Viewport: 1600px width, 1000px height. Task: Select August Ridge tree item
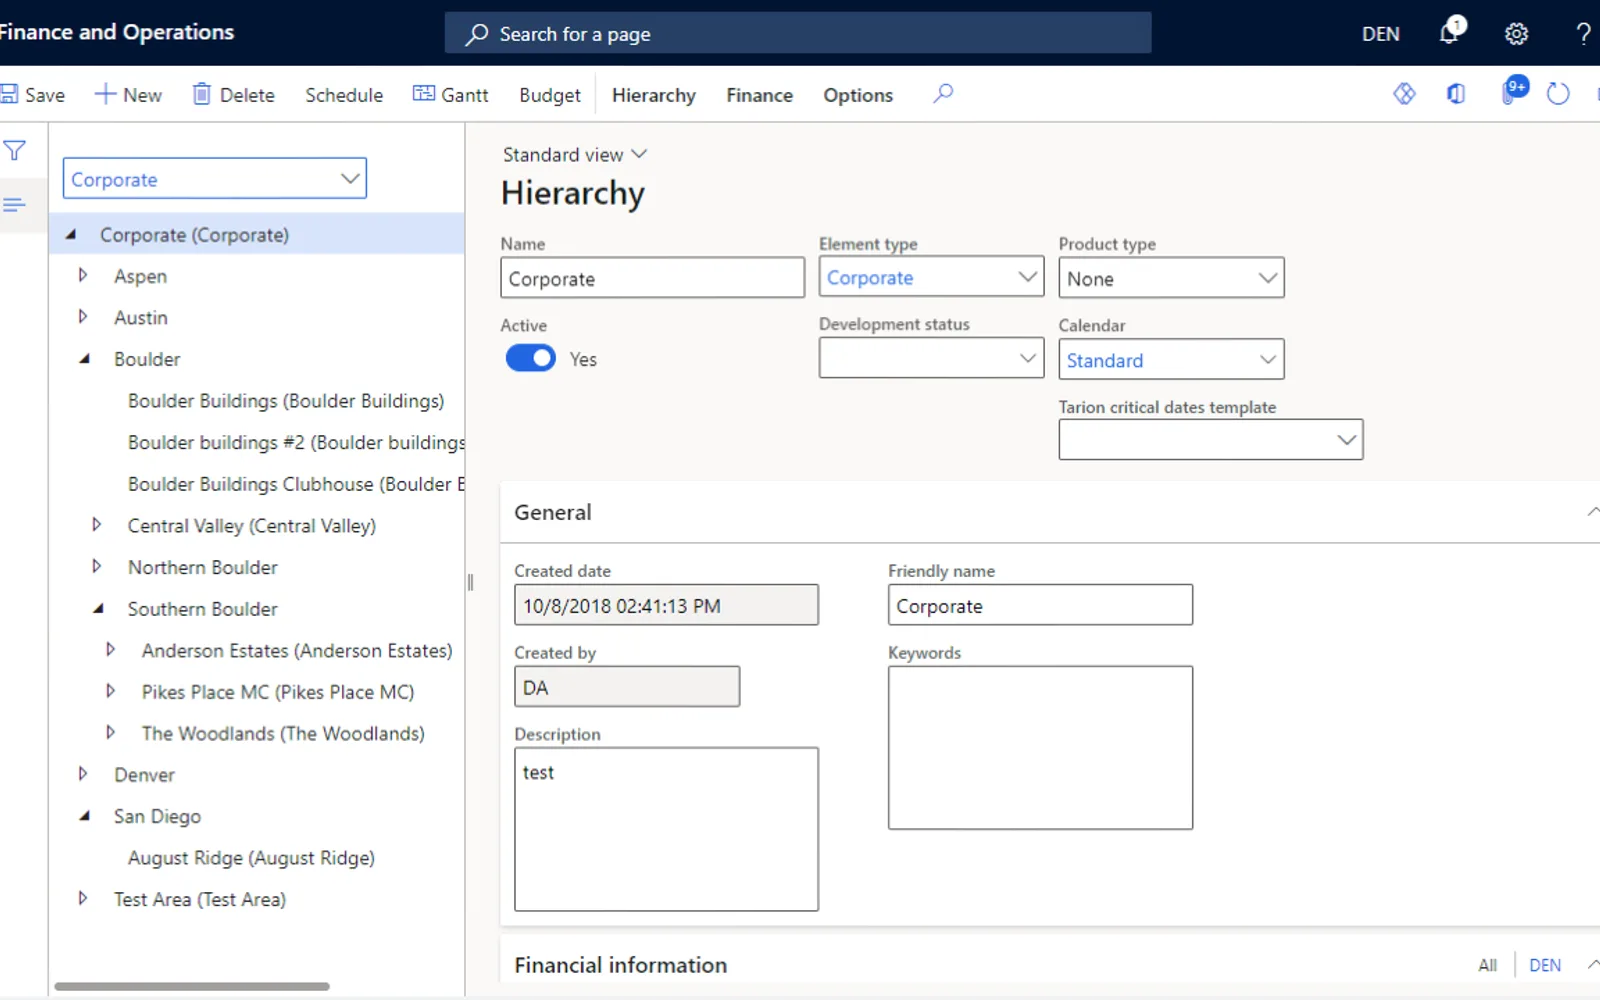click(251, 858)
